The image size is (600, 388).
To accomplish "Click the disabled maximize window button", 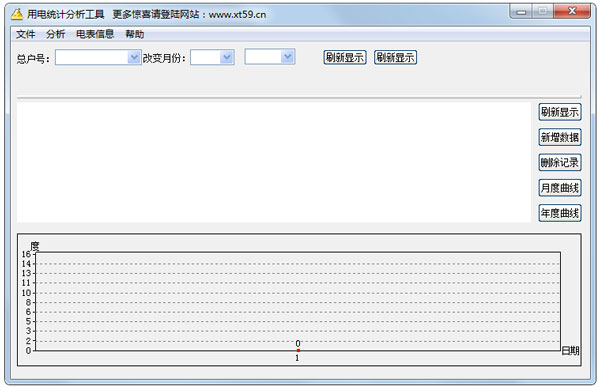I will [x=542, y=11].
